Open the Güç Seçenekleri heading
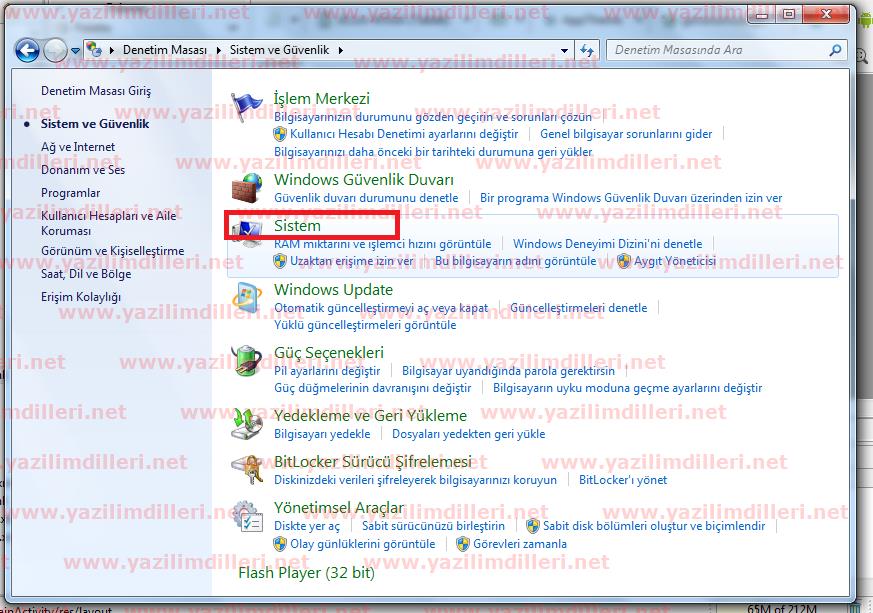 329,352
